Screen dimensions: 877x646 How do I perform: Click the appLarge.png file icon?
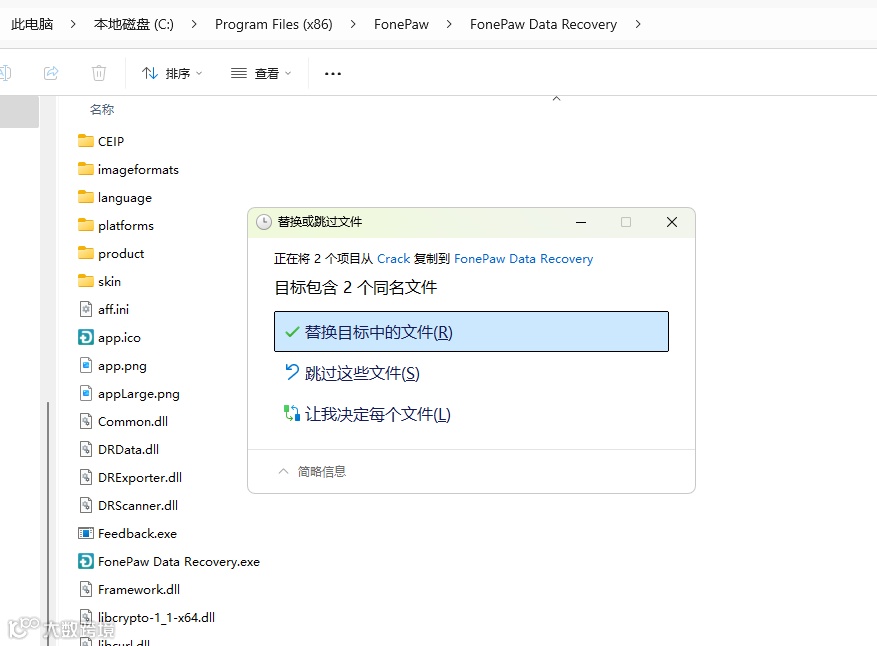click(x=86, y=393)
